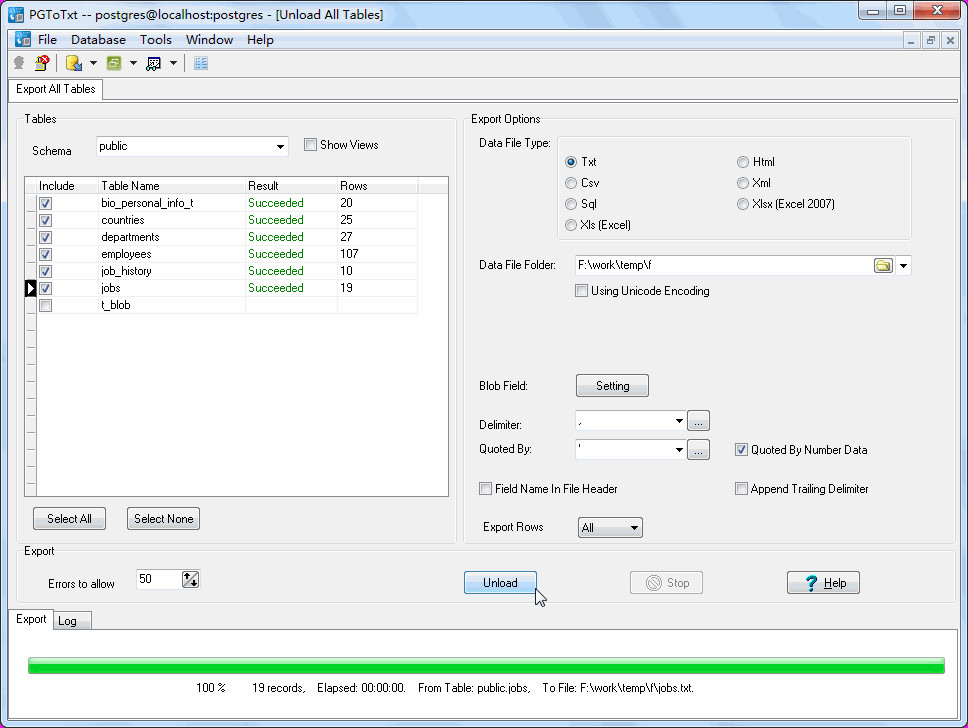
Task: Click the Blob Field Setting button
Action: tap(612, 386)
